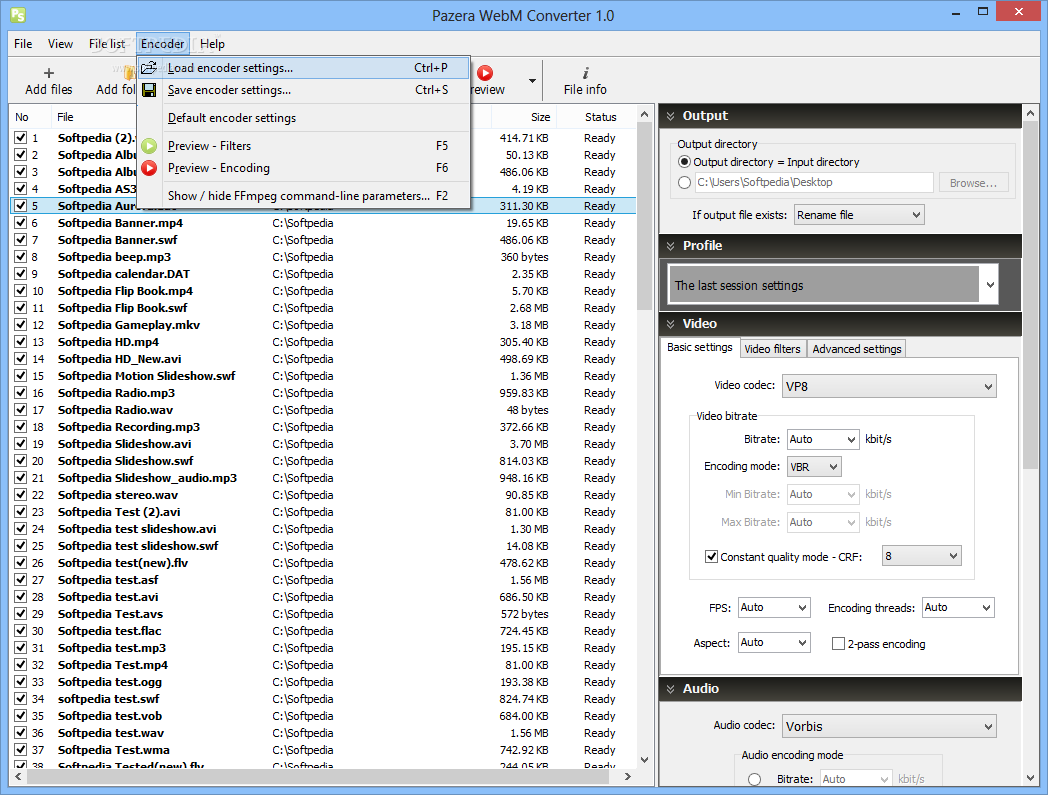Select the Softpedia Motion Slideshow.swf row
The width and height of the screenshot is (1048, 795).
323,376
